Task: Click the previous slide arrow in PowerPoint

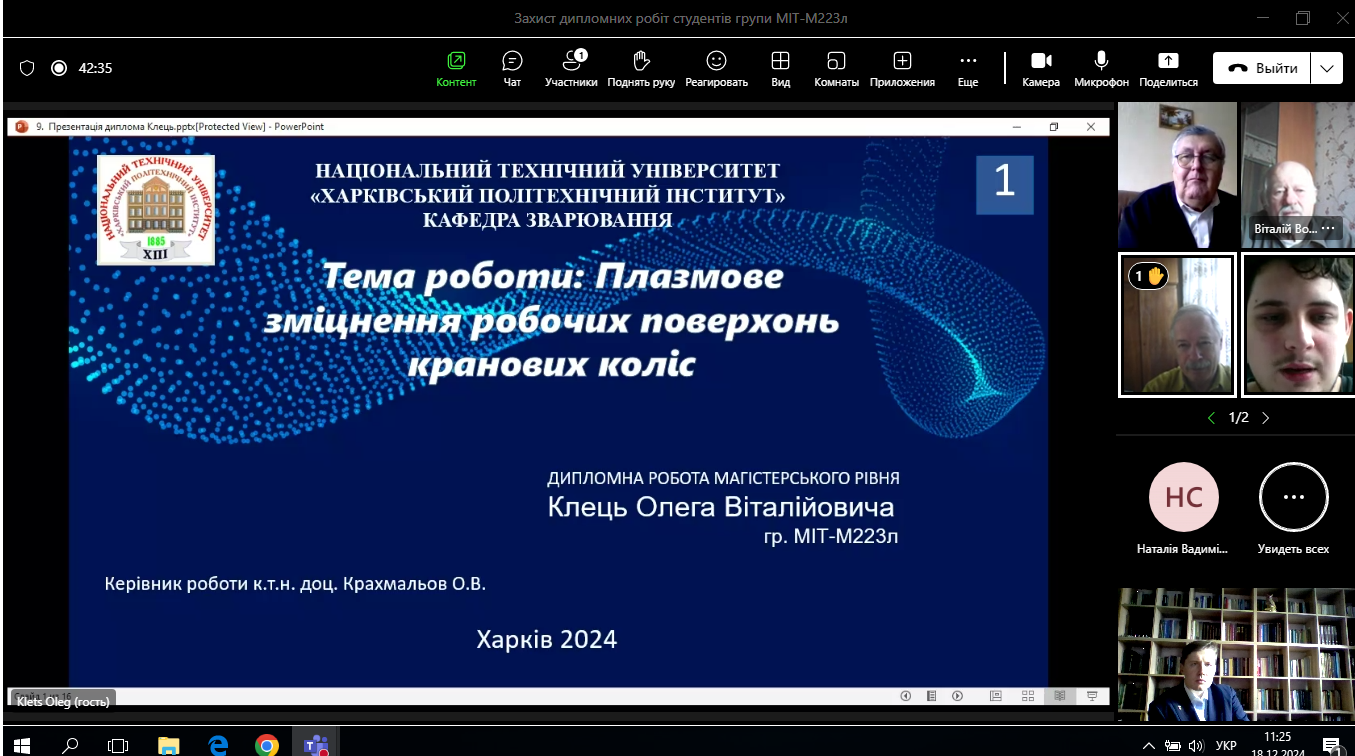Action: click(906, 696)
